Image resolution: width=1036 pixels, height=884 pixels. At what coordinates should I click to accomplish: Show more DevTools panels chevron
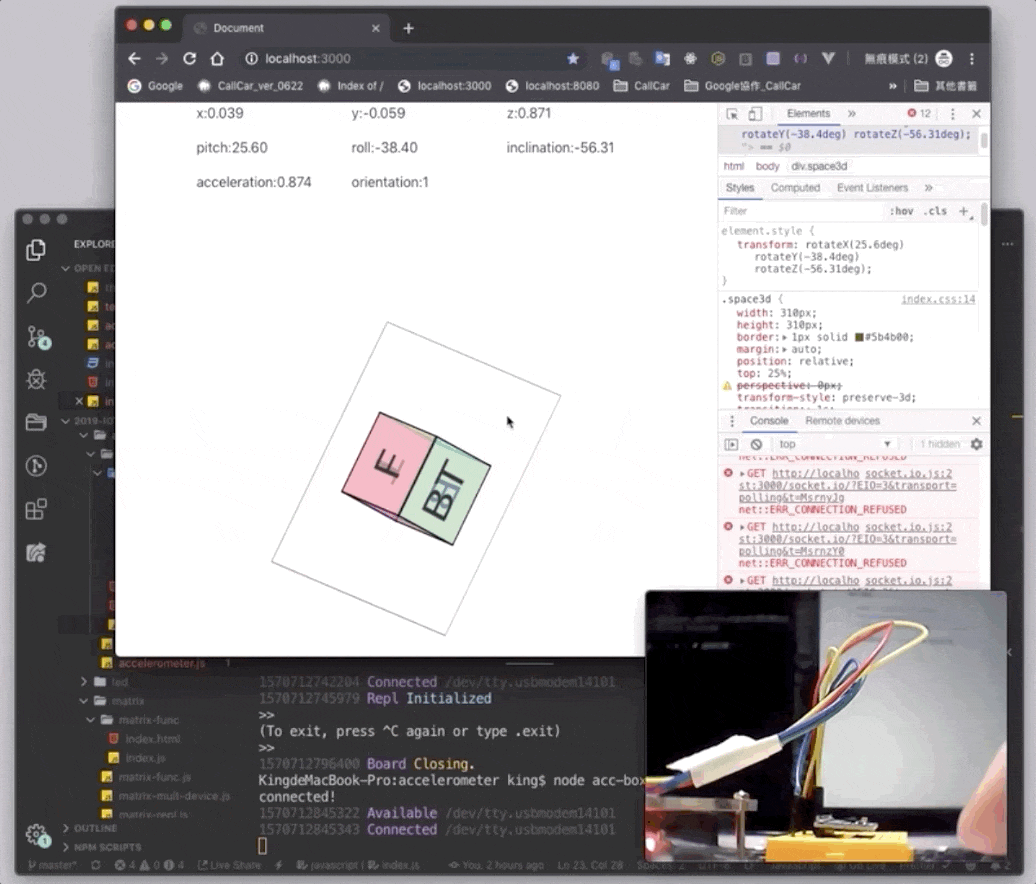[x=852, y=114]
